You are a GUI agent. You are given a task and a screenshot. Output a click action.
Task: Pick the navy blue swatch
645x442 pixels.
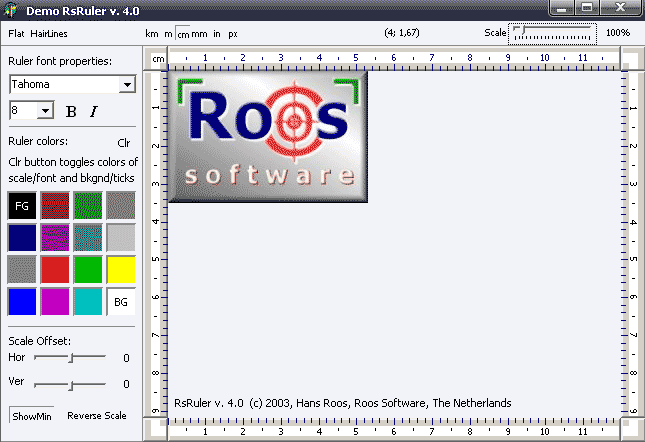pyautogui.click(x=22, y=238)
